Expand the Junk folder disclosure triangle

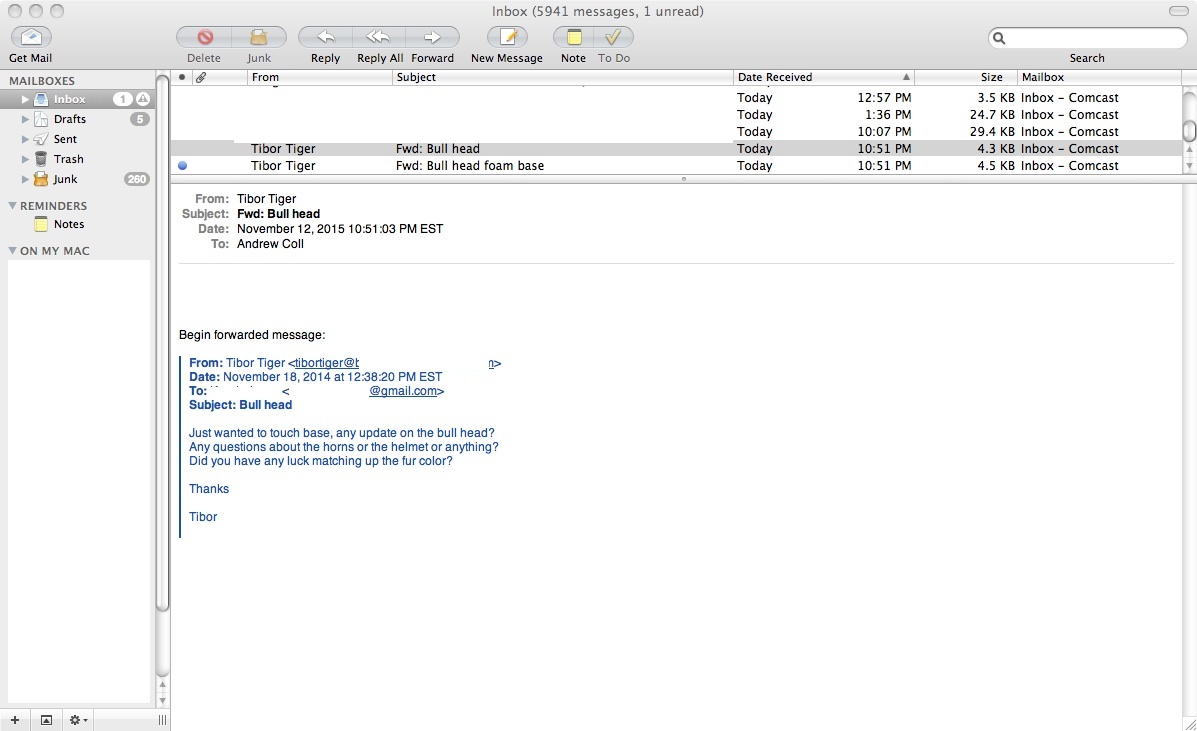tap(26, 180)
